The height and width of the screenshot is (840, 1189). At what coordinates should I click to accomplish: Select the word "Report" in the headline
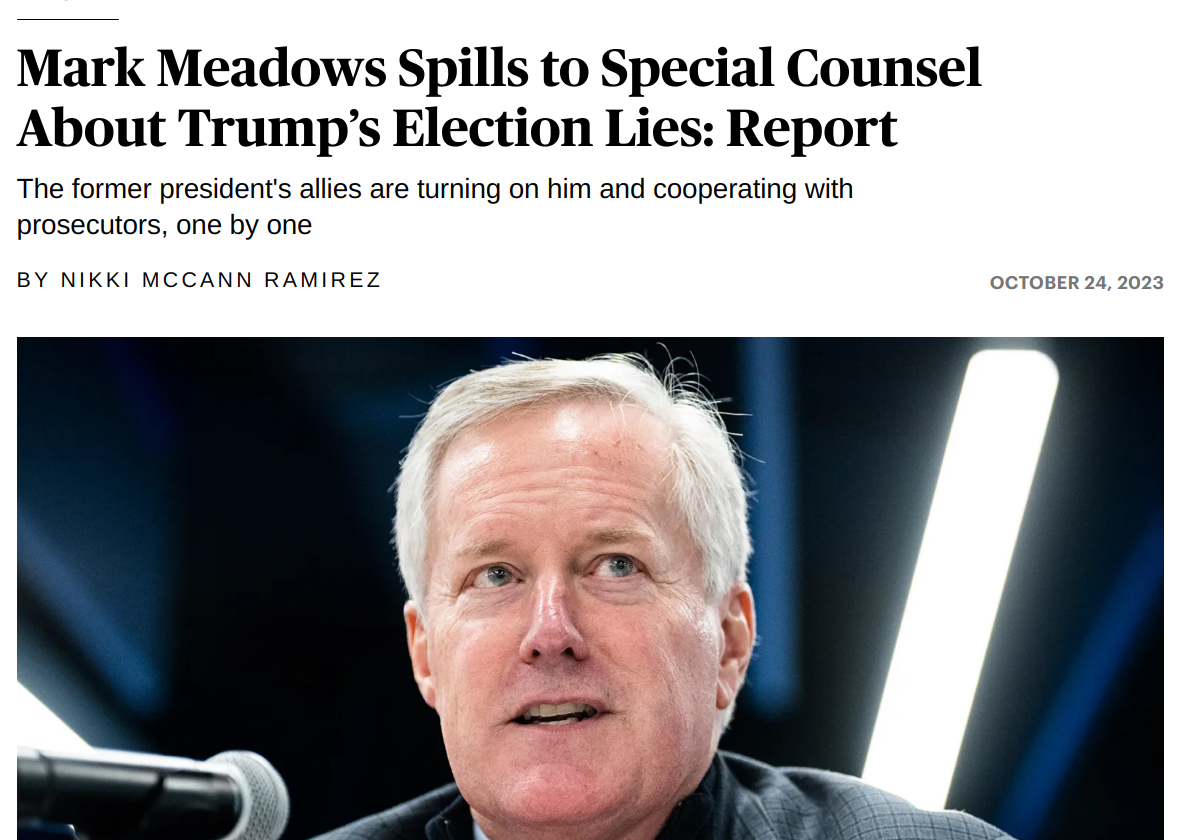811,128
